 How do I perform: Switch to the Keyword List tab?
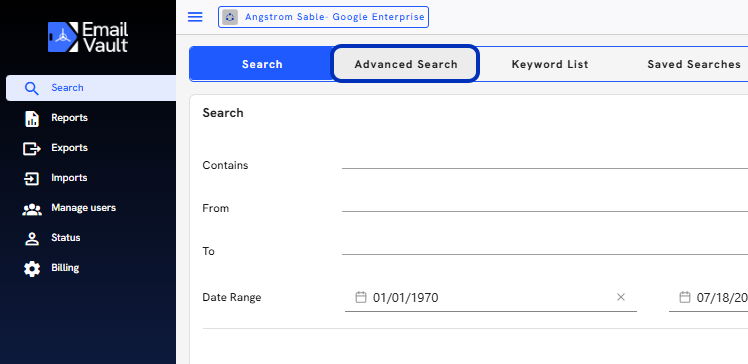[x=550, y=64]
